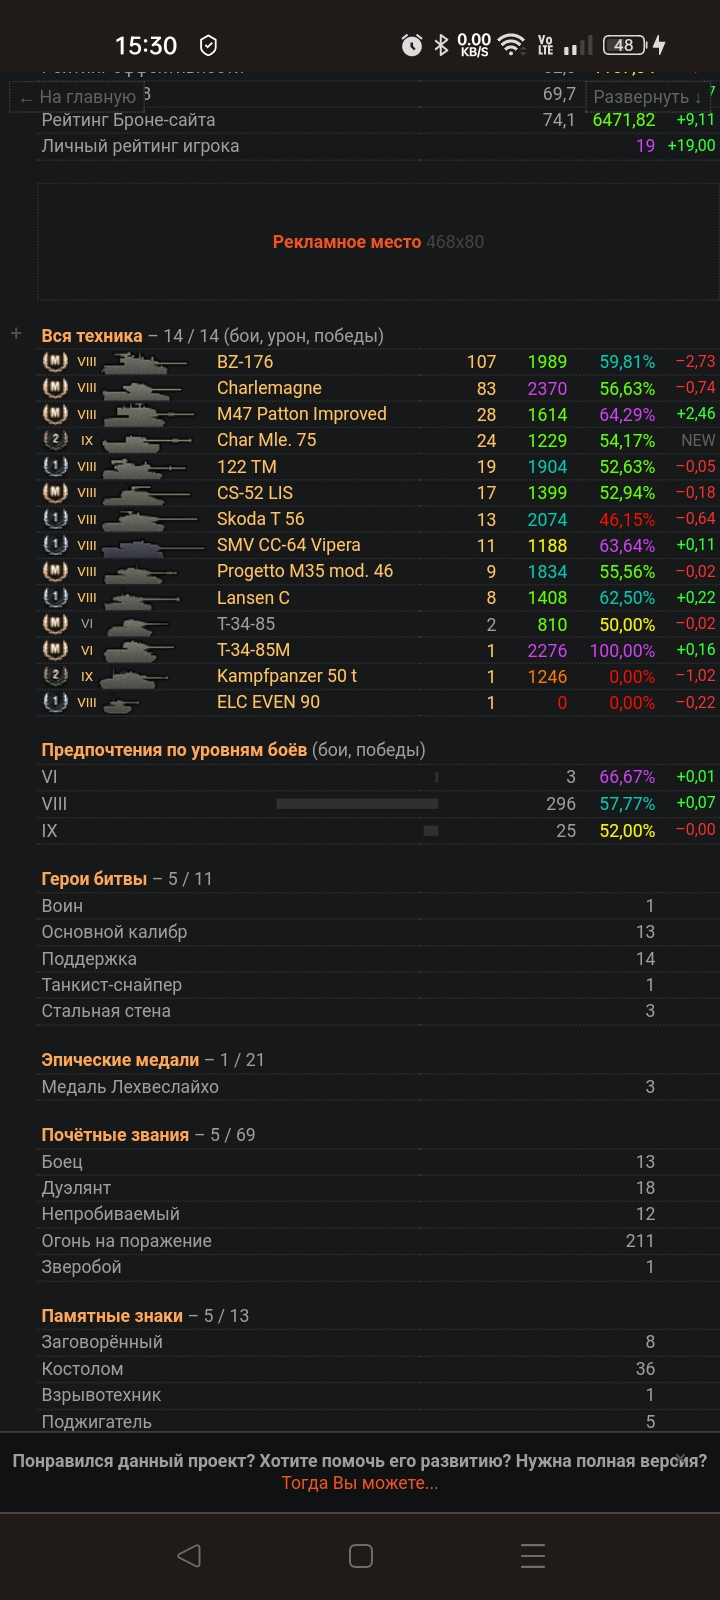
Task: Click the mastery badge beside Charlemagne
Action: pyautogui.click(x=56, y=388)
